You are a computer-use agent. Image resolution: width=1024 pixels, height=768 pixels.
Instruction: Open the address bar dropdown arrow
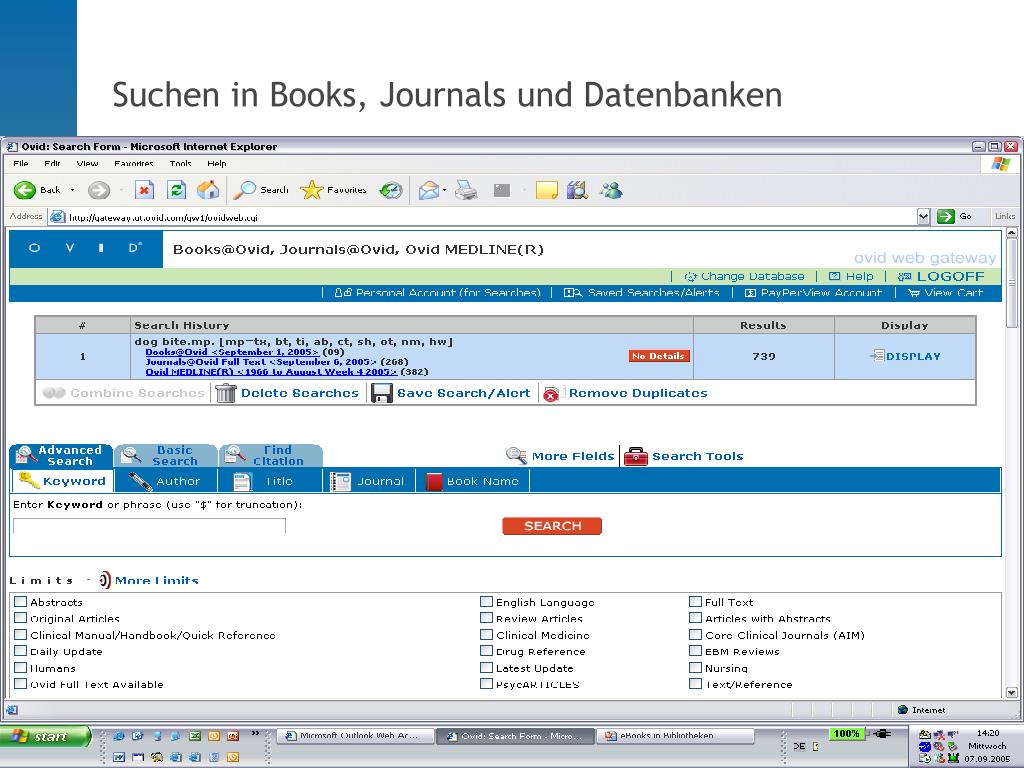tap(923, 217)
